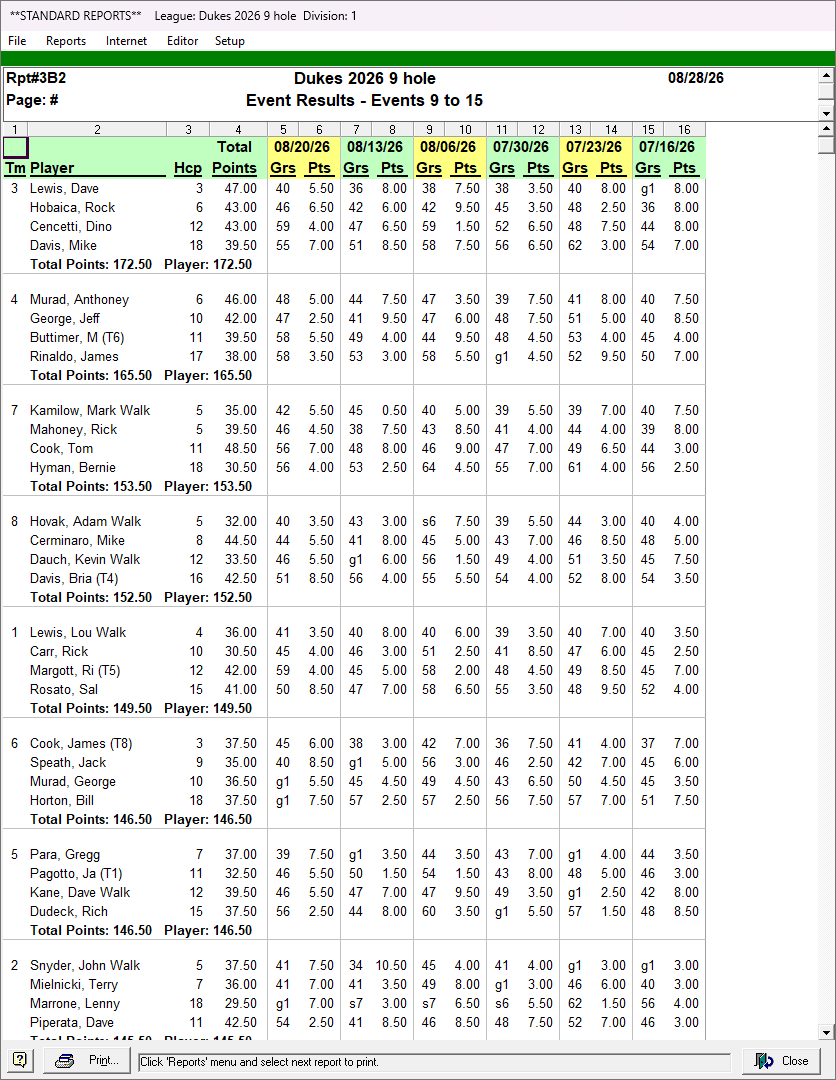Click the header pane scroll-down arrow
Screen dimensions: 836x1080
[x=826, y=113]
